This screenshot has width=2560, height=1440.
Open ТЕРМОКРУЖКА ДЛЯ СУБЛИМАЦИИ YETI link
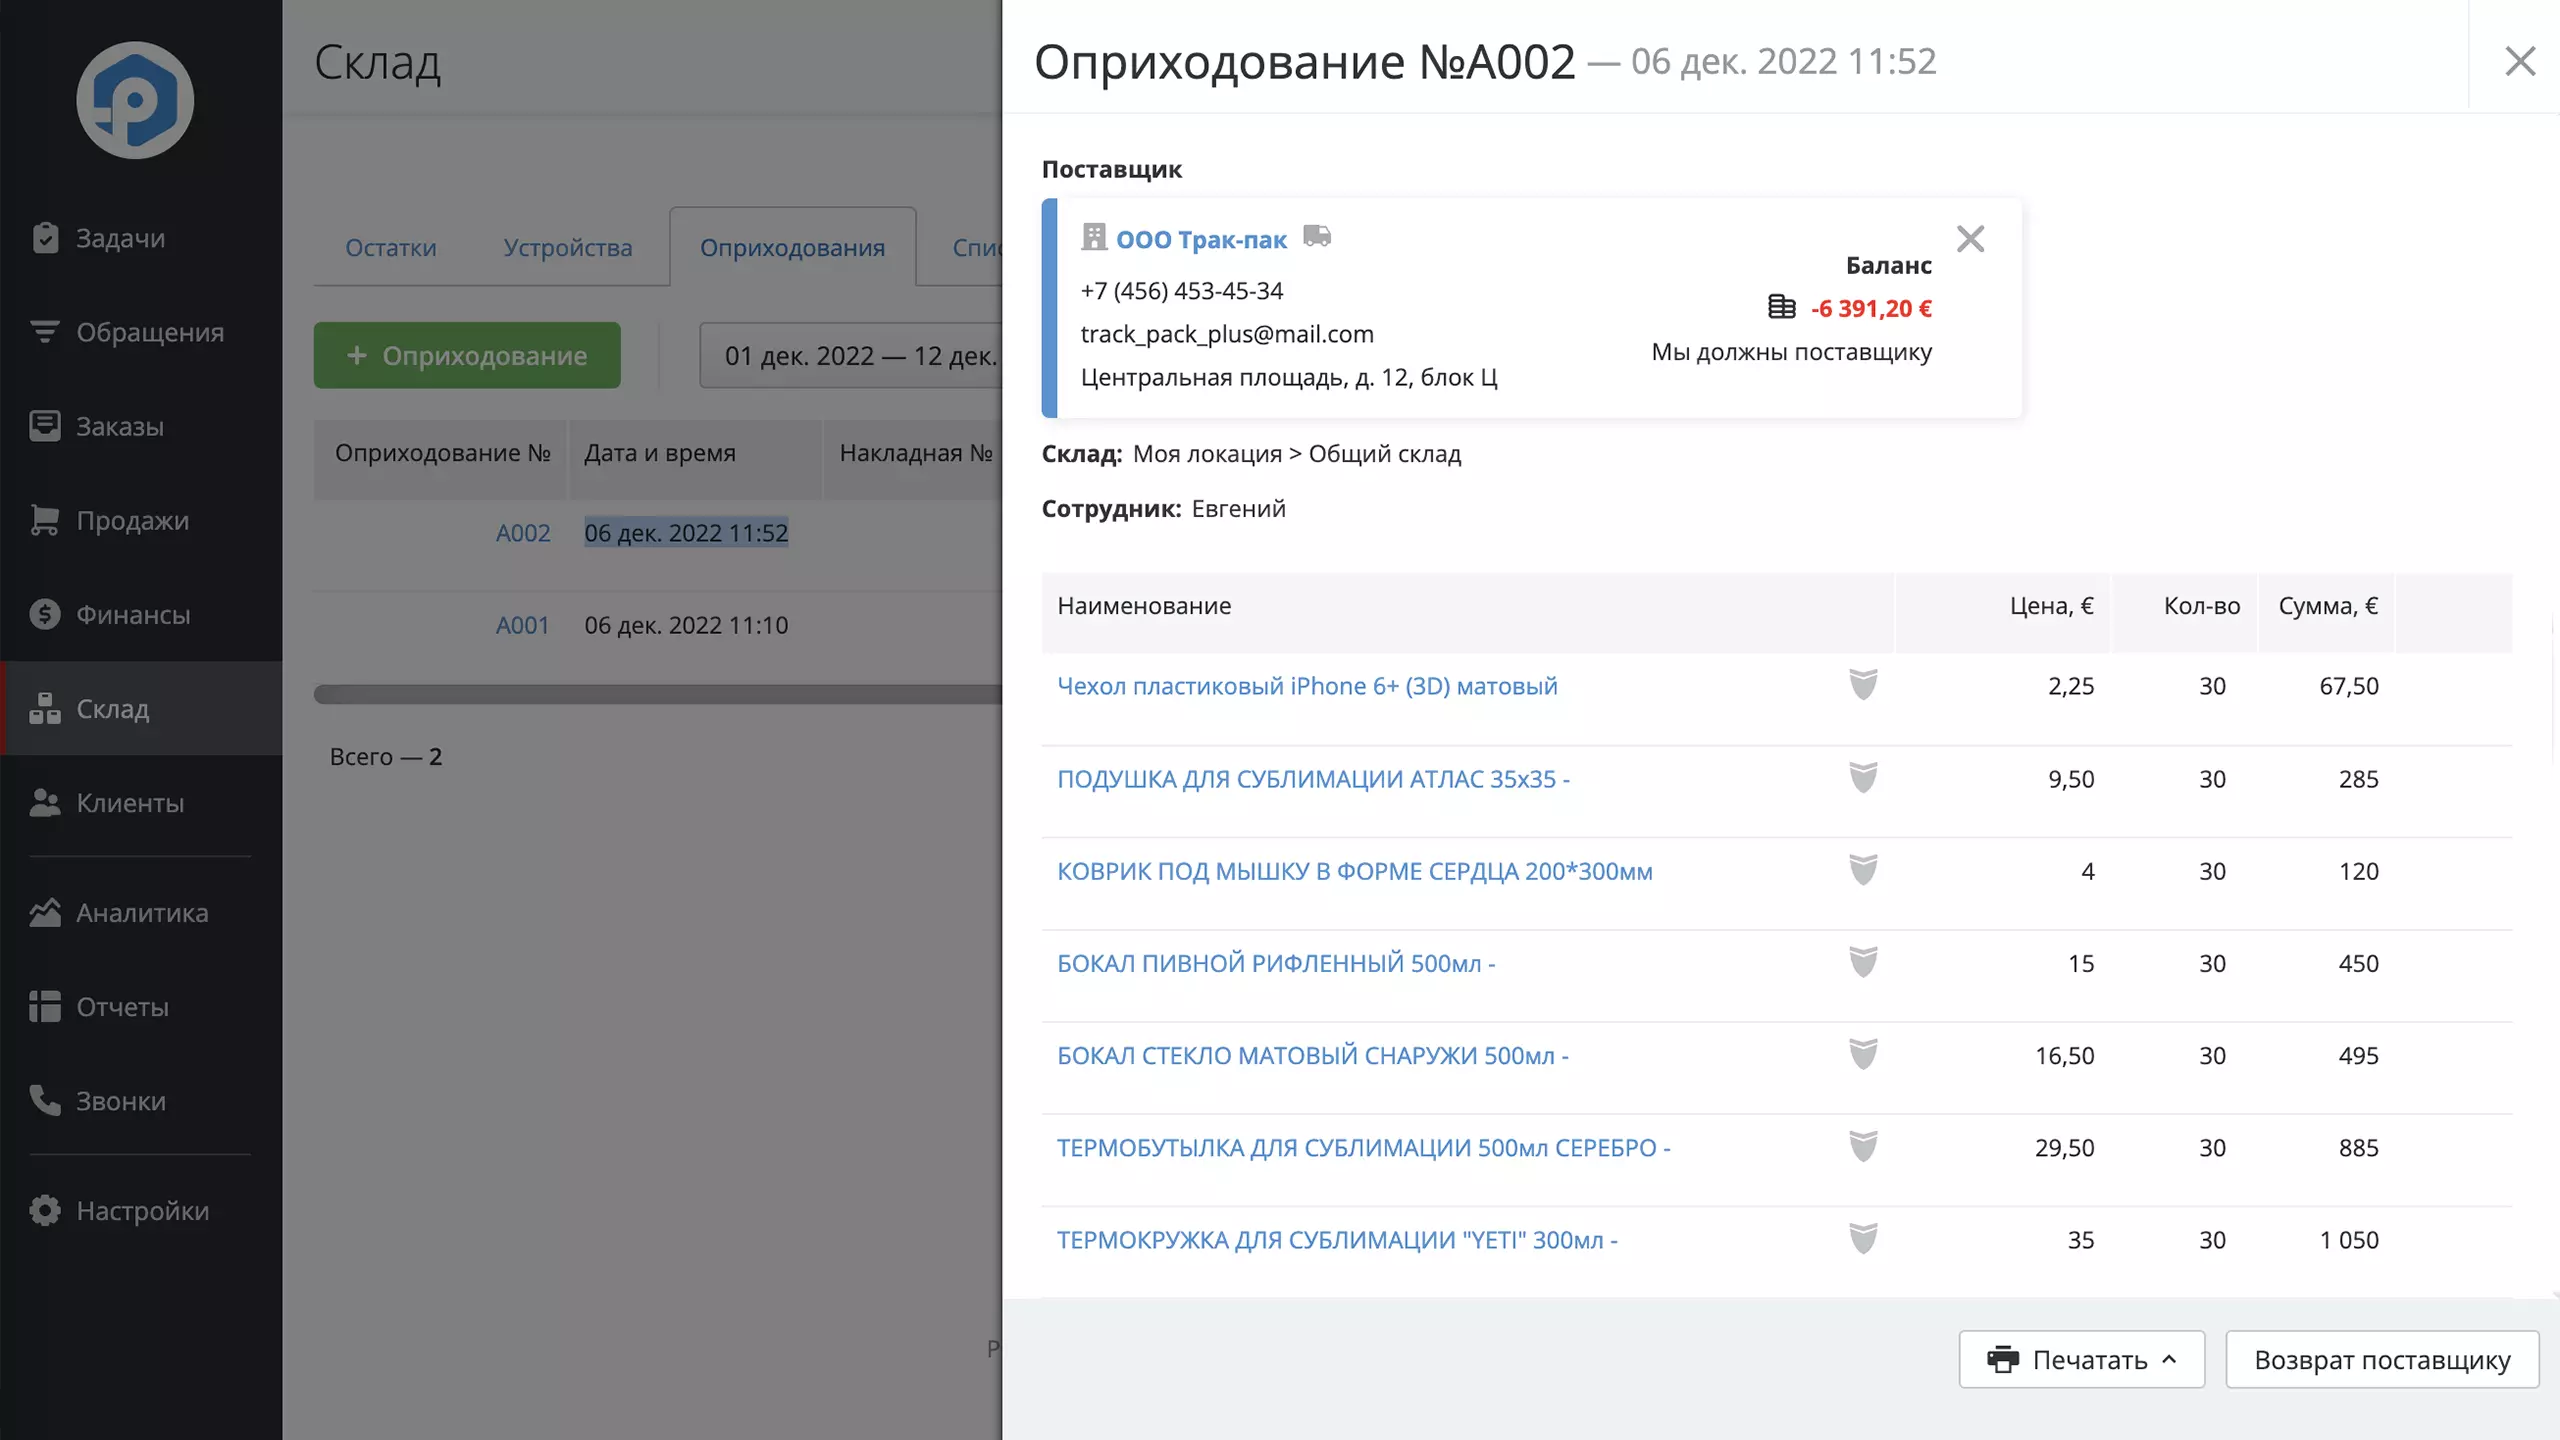(1337, 1240)
